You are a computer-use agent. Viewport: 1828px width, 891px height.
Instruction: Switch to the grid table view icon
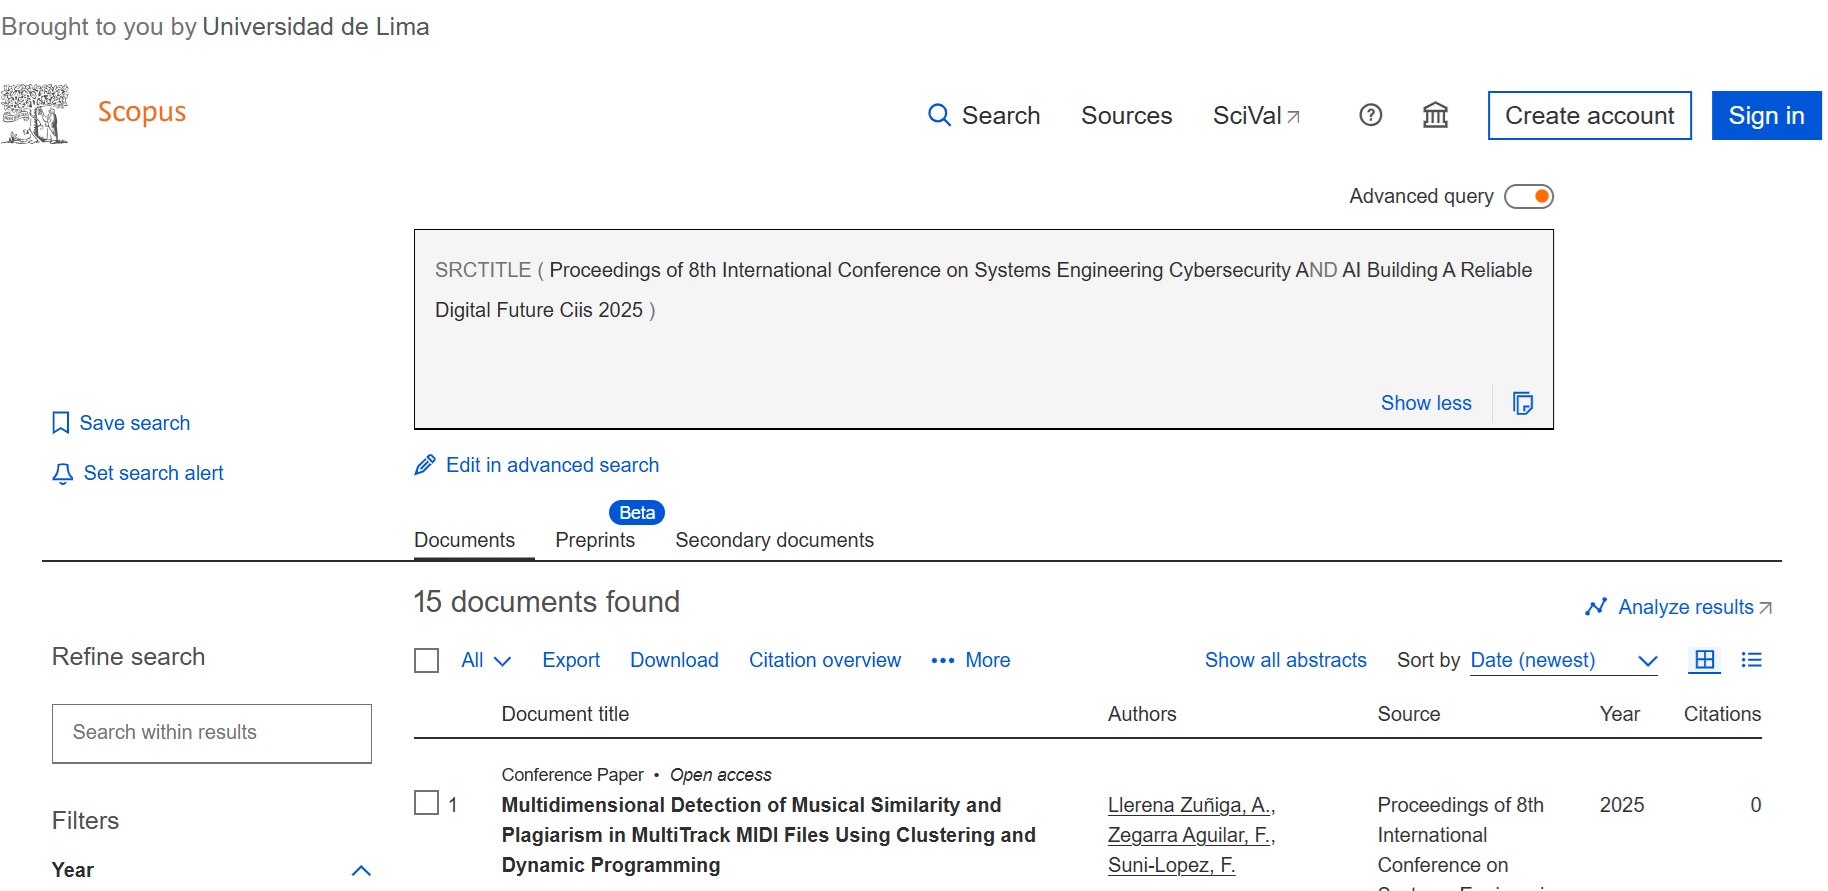[1704, 660]
